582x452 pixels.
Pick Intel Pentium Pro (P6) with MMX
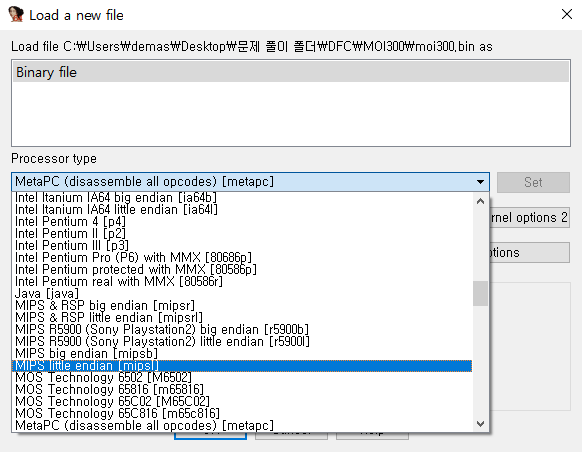click(243, 257)
